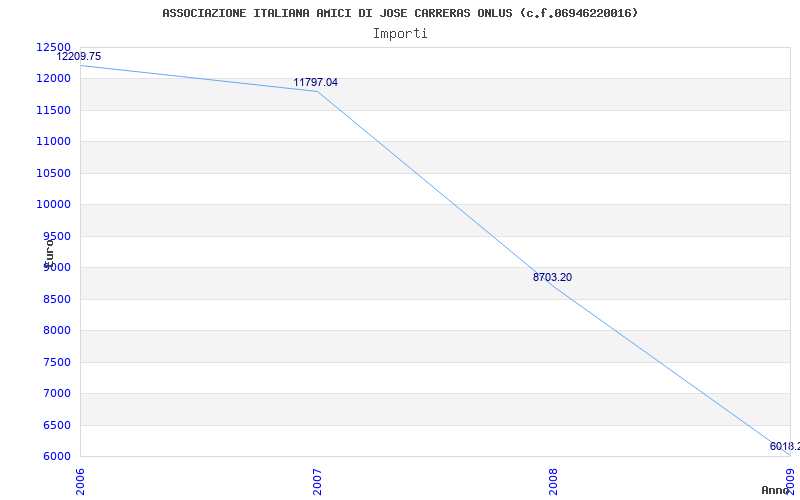Image resolution: width=800 pixels, height=500 pixels.
Task: Click the 10000 y-axis tick label
Action: click(53, 205)
